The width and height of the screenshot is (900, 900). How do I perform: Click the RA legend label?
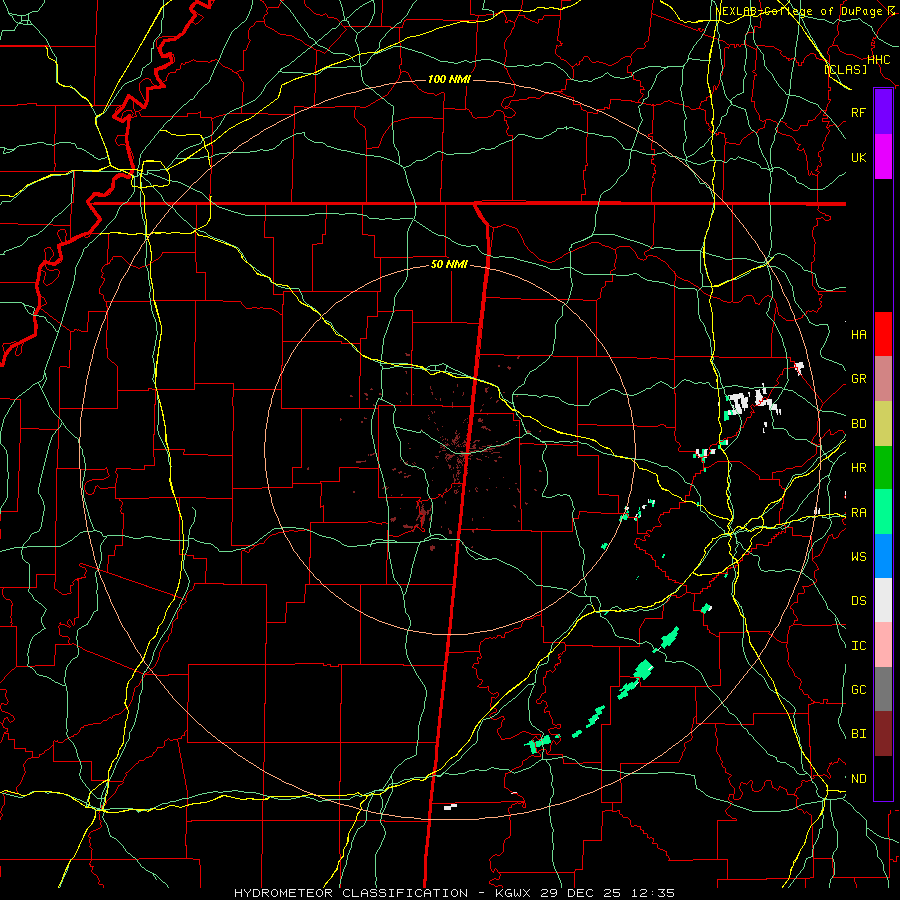pyautogui.click(x=859, y=513)
